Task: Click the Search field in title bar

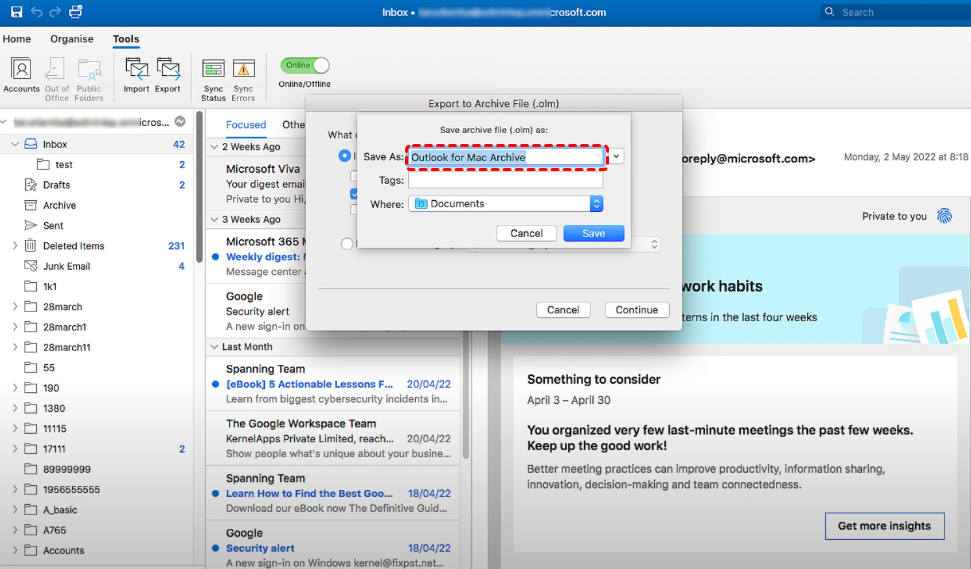Action: coord(895,12)
